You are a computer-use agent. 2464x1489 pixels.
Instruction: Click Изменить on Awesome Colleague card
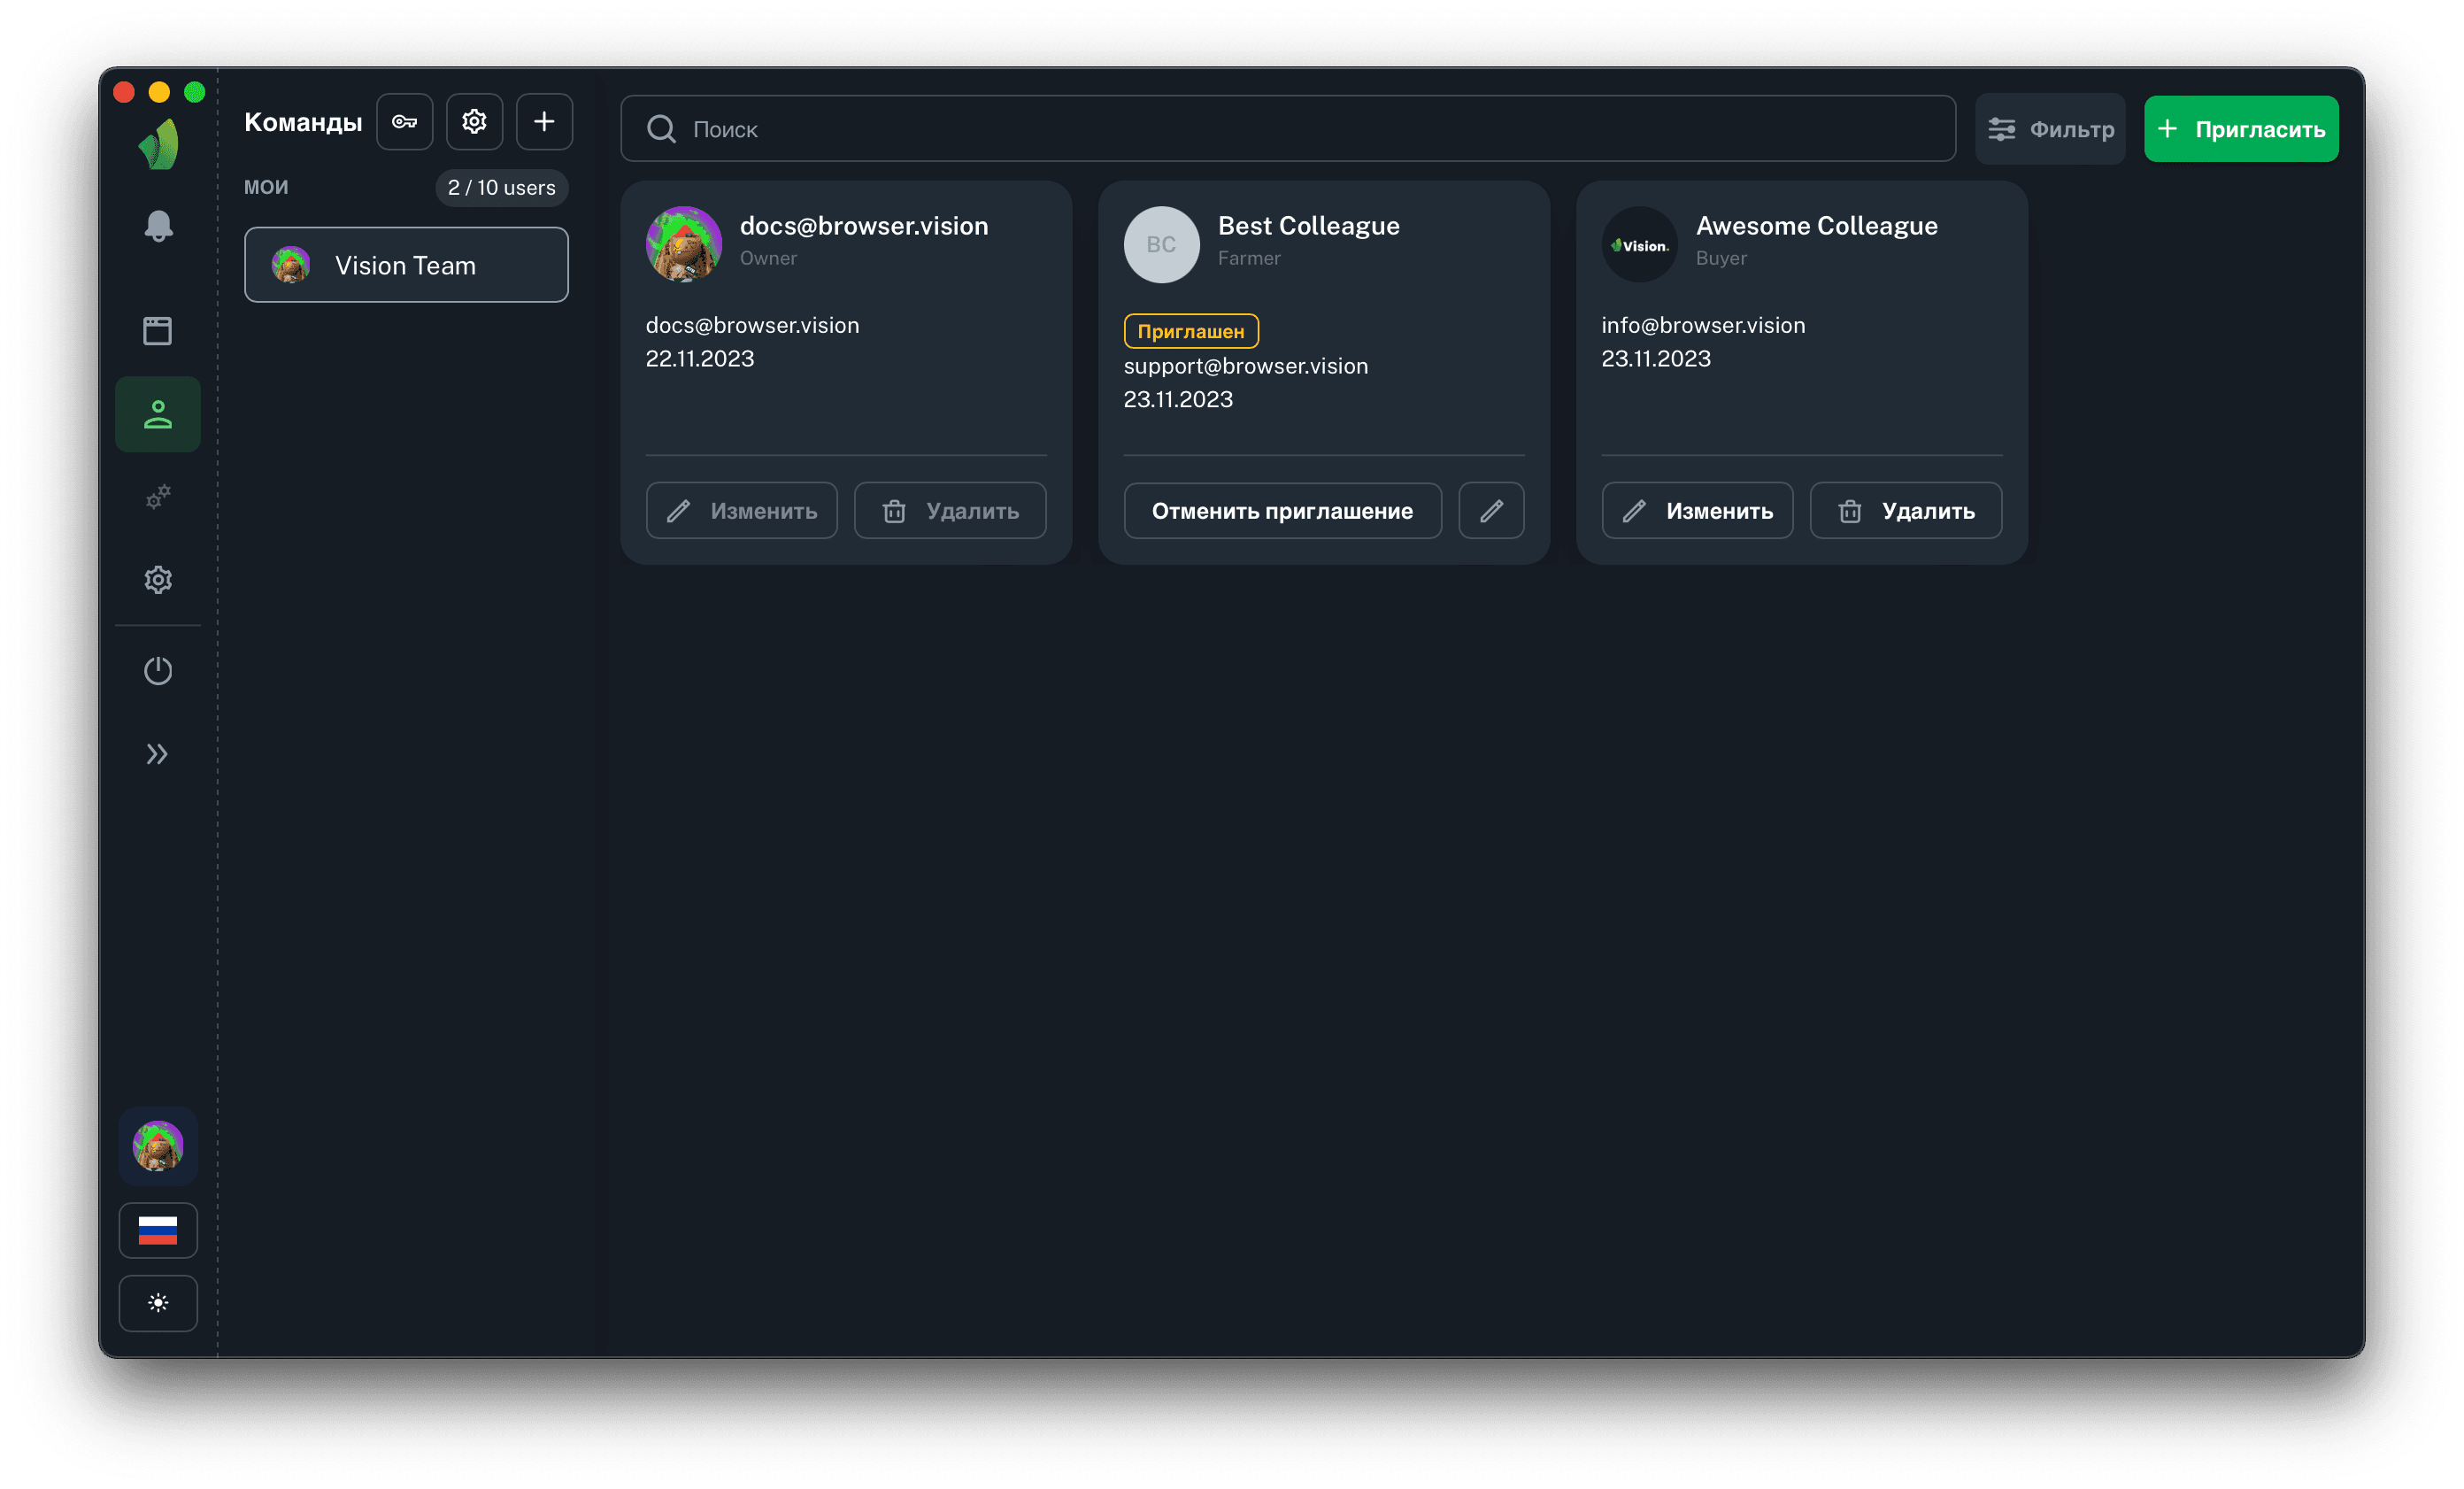tap(1697, 511)
